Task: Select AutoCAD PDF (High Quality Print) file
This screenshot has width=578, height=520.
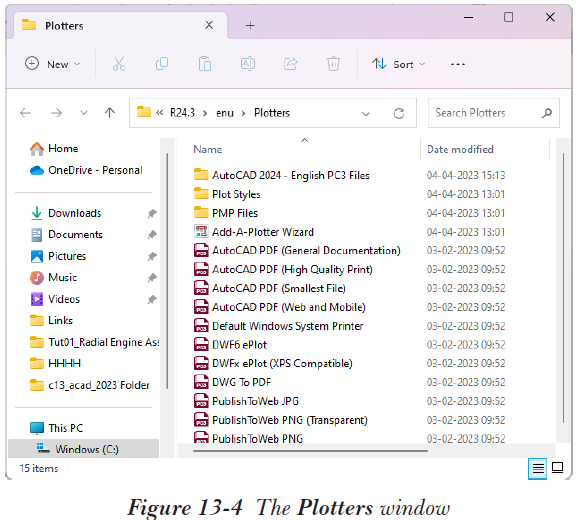Action: click(x=283, y=269)
